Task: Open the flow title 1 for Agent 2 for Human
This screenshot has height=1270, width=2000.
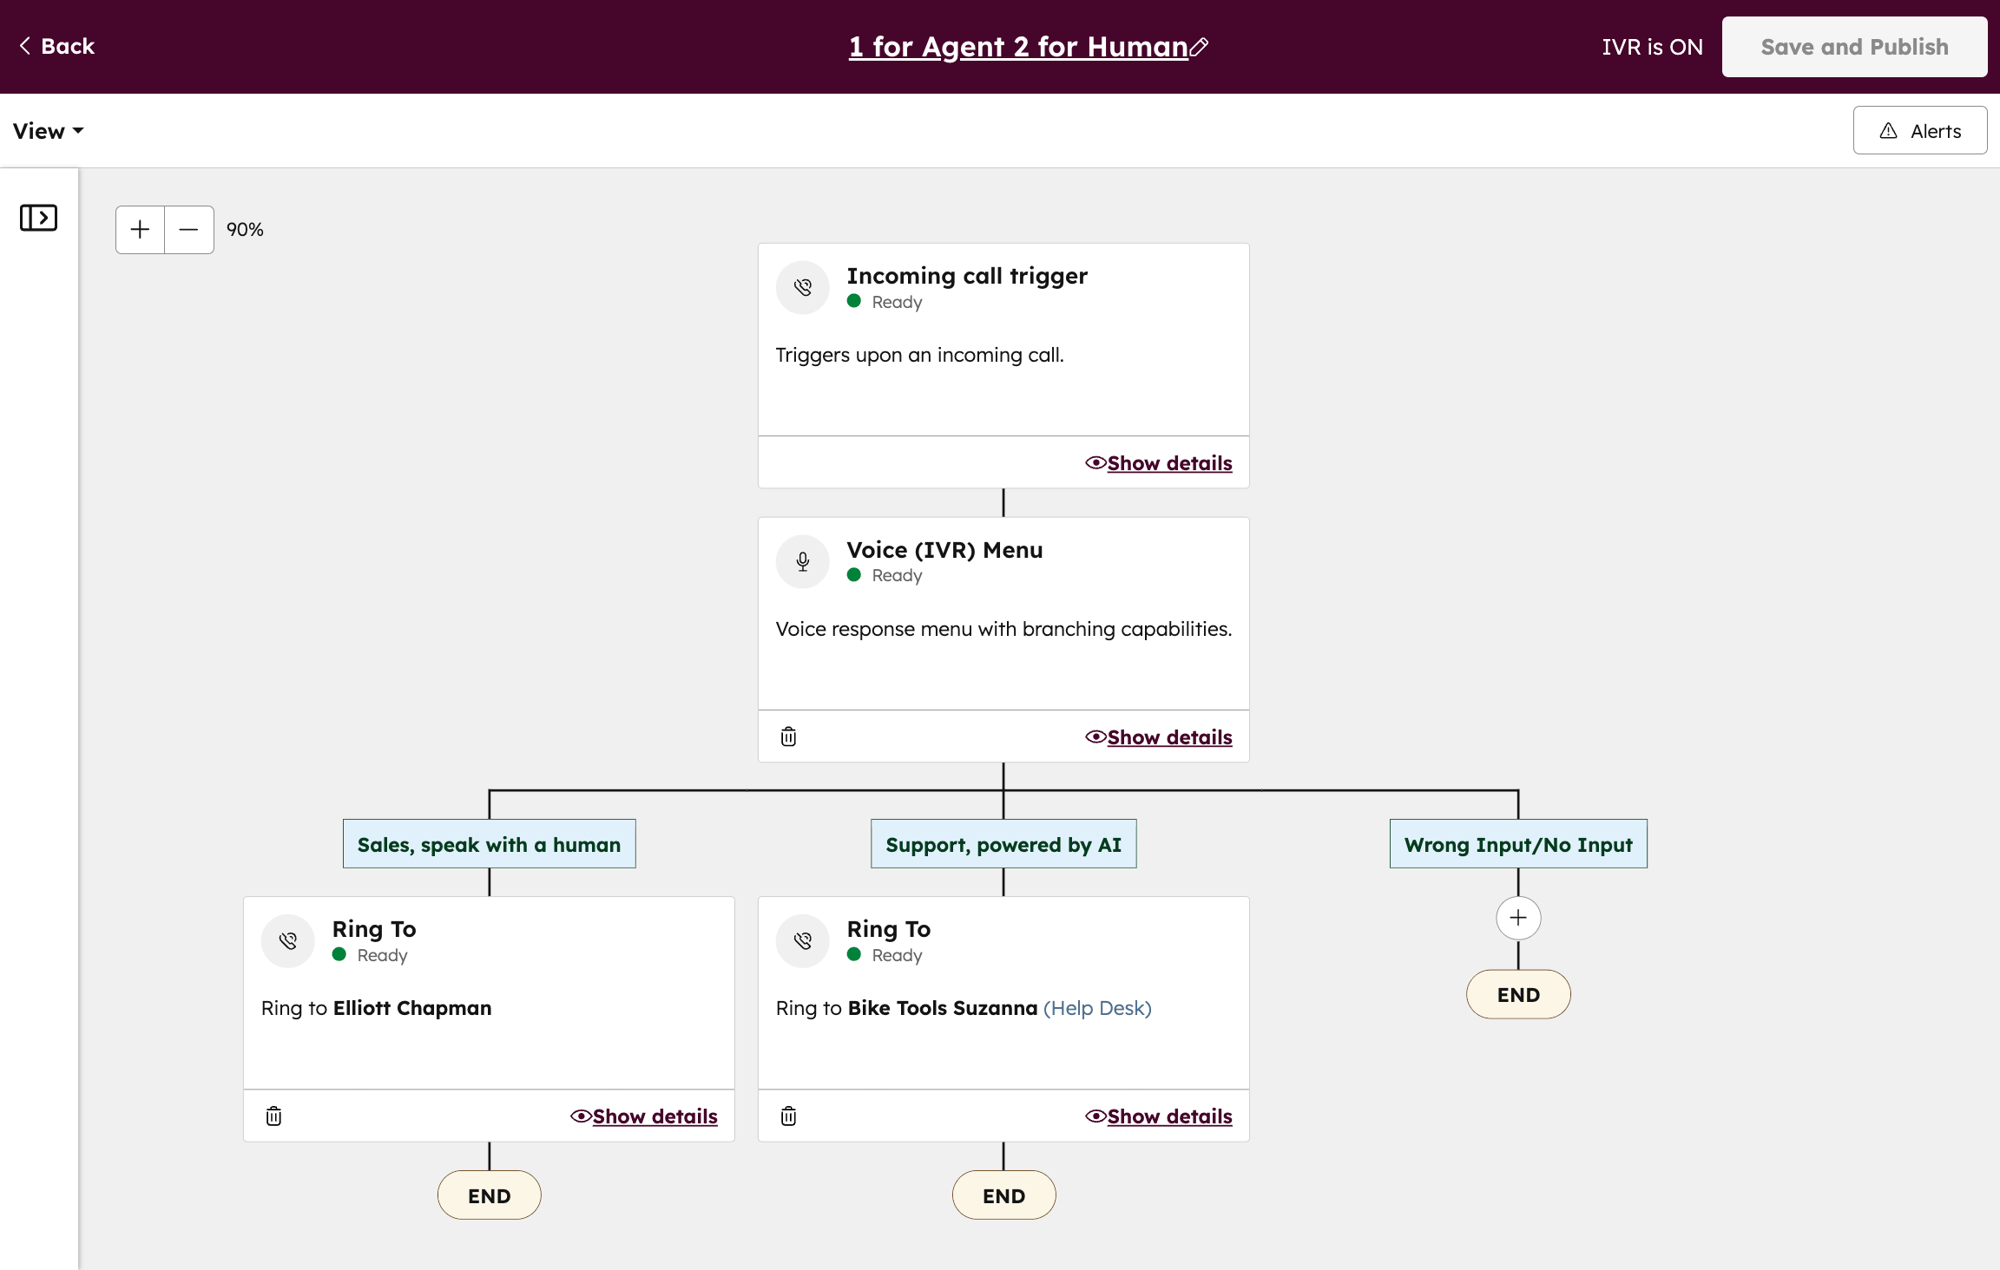Action: [1017, 46]
